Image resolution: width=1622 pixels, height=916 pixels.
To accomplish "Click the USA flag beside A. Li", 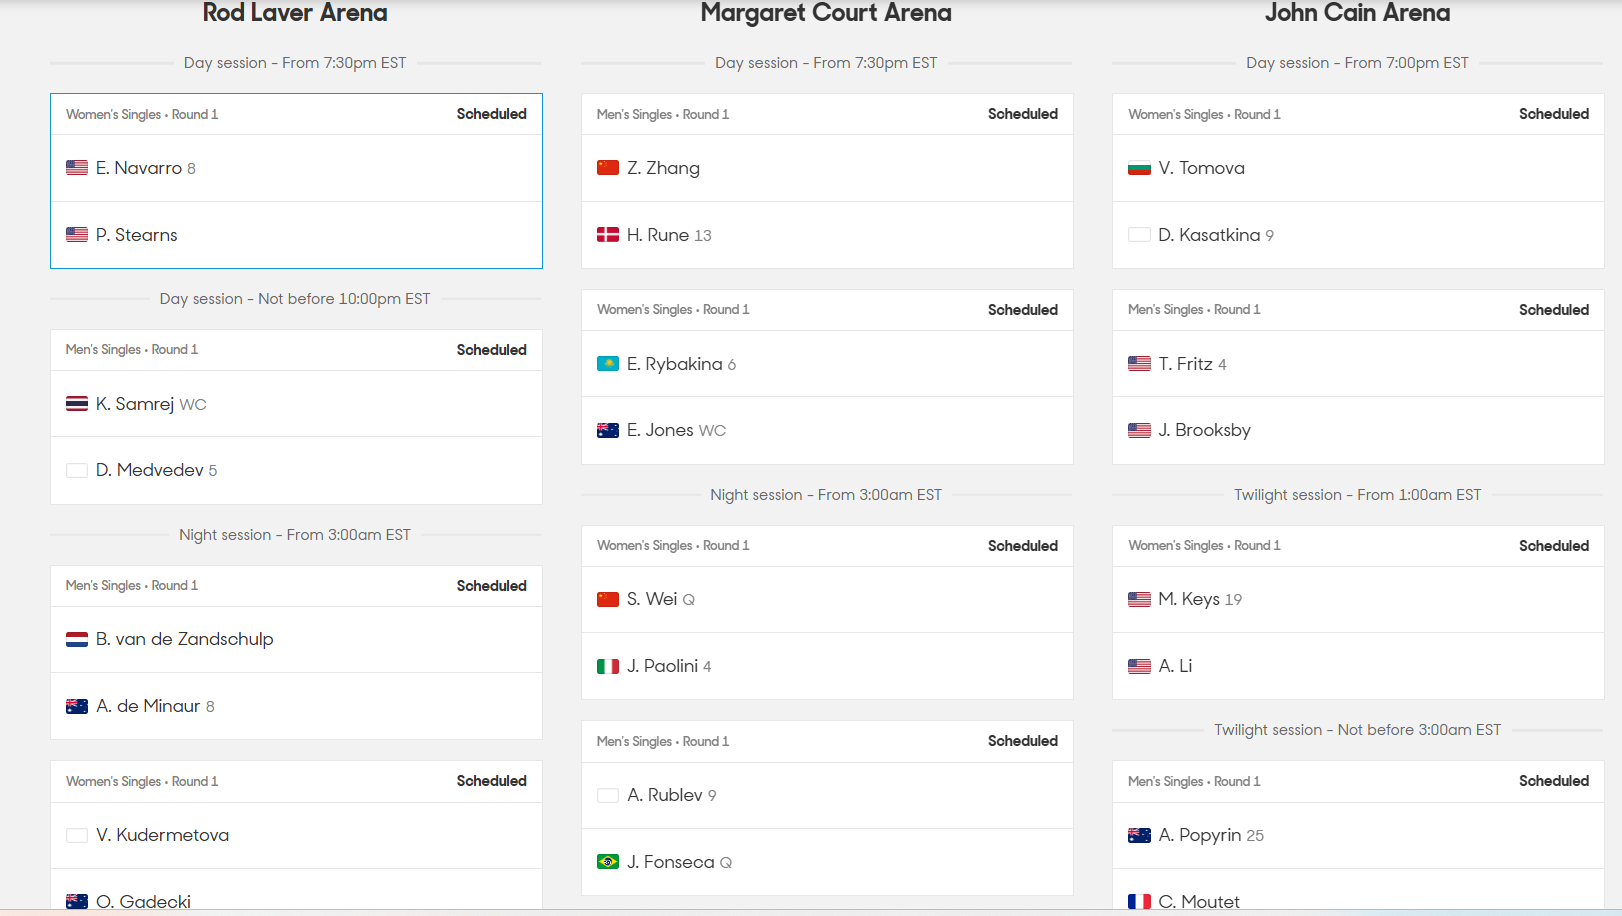I will 1139,666.
